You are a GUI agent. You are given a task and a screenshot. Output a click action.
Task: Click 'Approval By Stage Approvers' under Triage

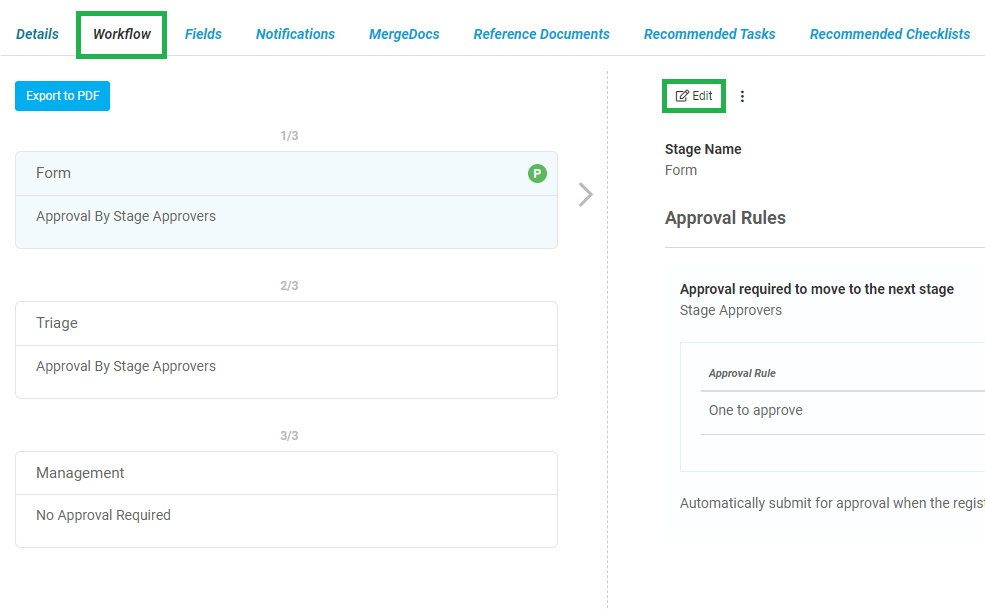[x=126, y=366]
